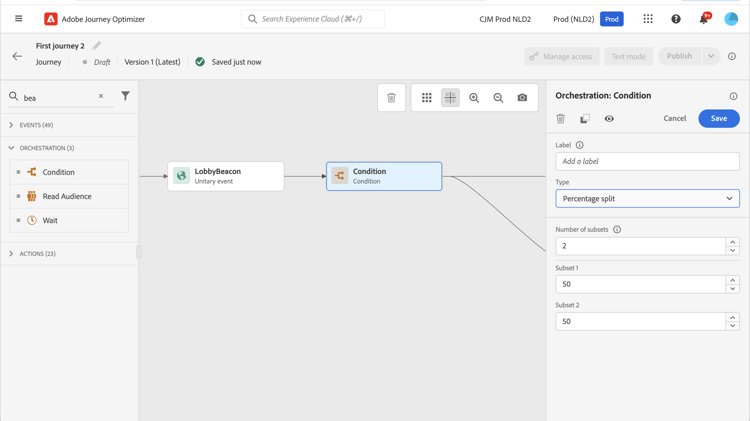Click Cancel in the condition panel
This screenshot has height=421, width=750.
click(x=675, y=119)
